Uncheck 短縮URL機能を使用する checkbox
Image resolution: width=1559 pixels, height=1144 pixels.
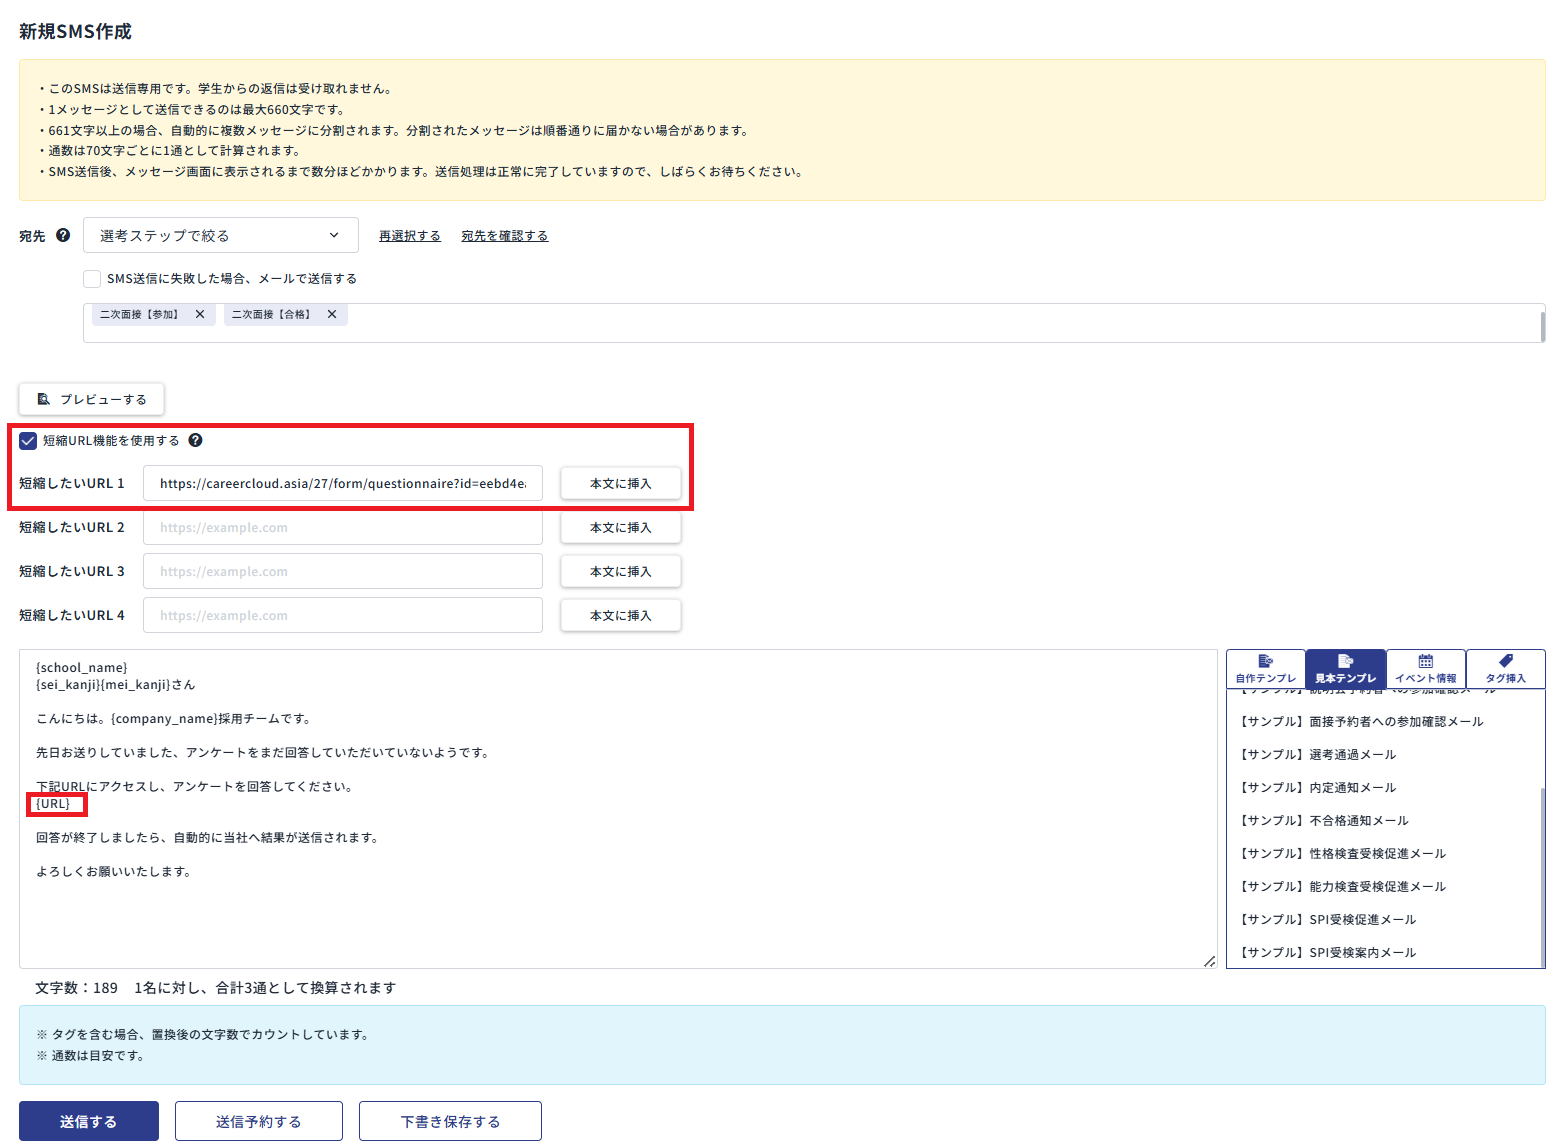point(28,441)
